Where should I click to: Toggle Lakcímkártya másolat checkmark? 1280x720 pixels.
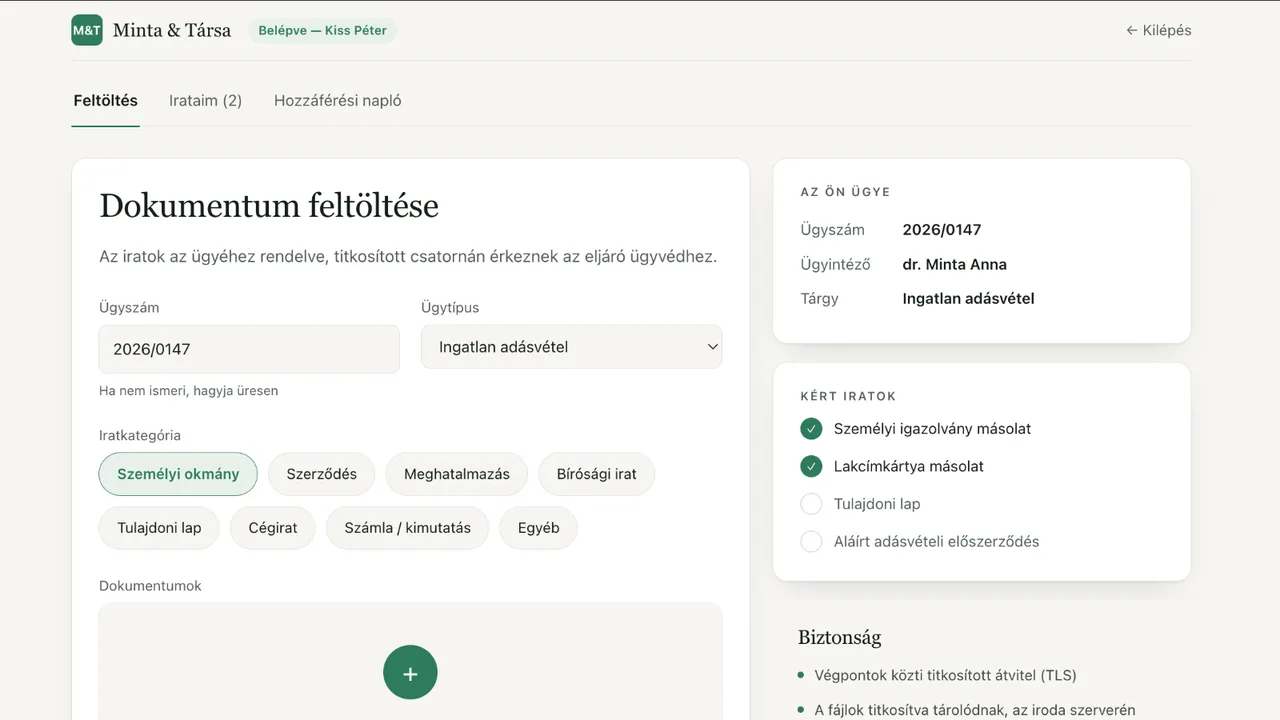[x=811, y=466]
